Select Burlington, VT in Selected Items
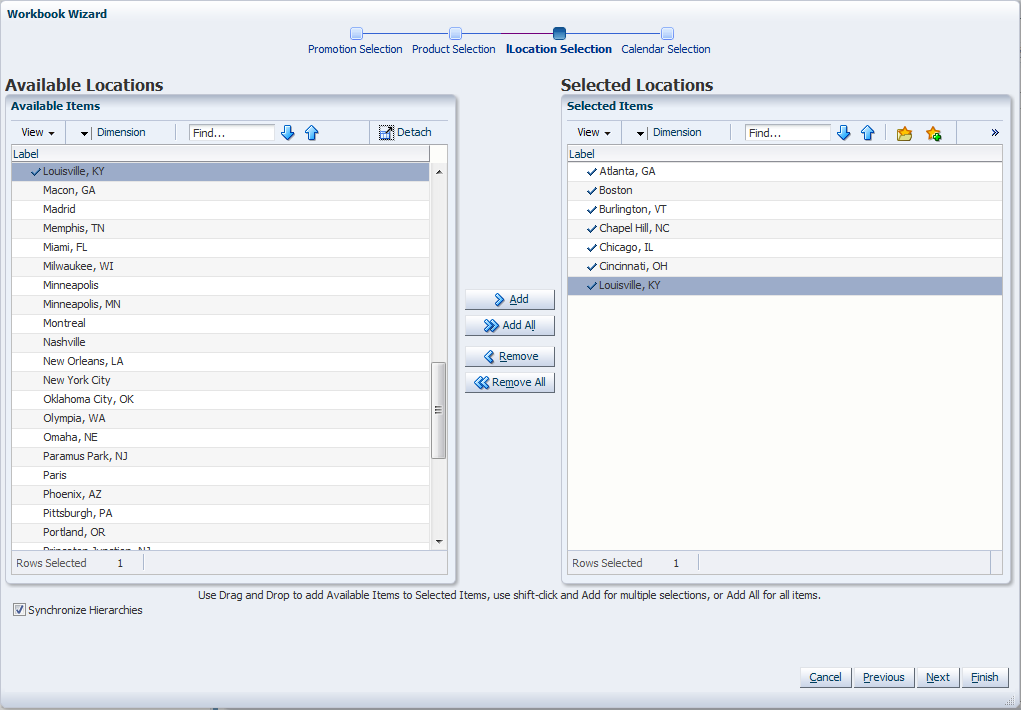This screenshot has height=710, width=1021. point(785,209)
